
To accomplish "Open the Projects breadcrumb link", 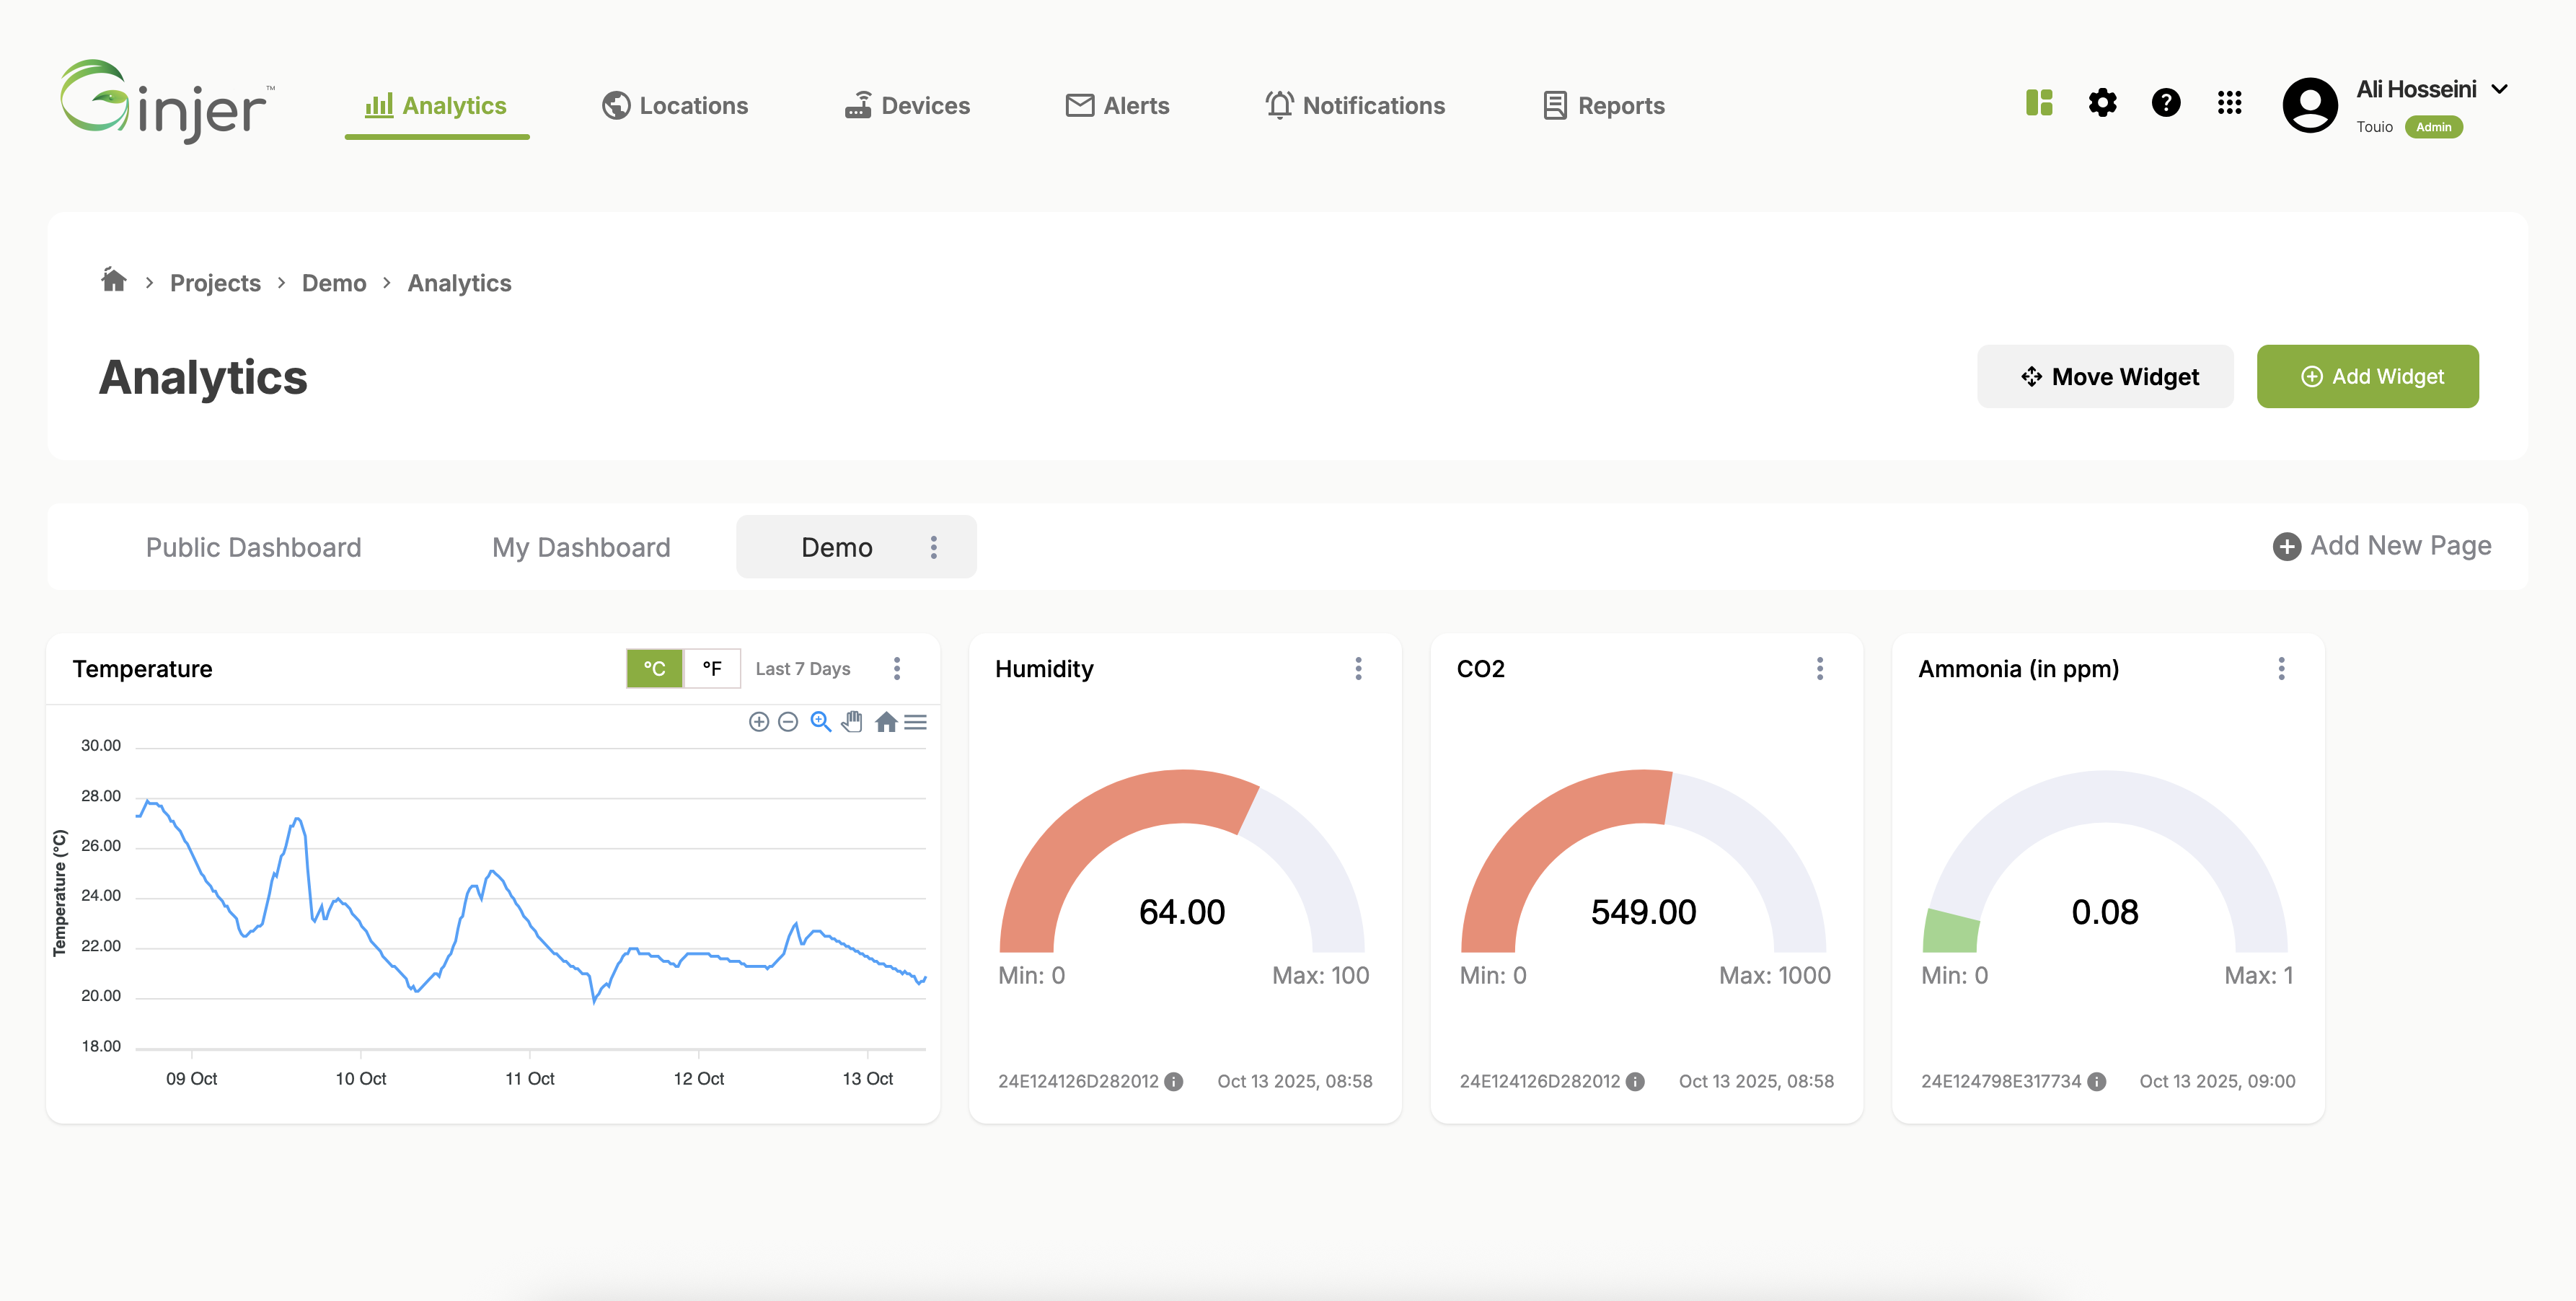I will [x=215, y=283].
